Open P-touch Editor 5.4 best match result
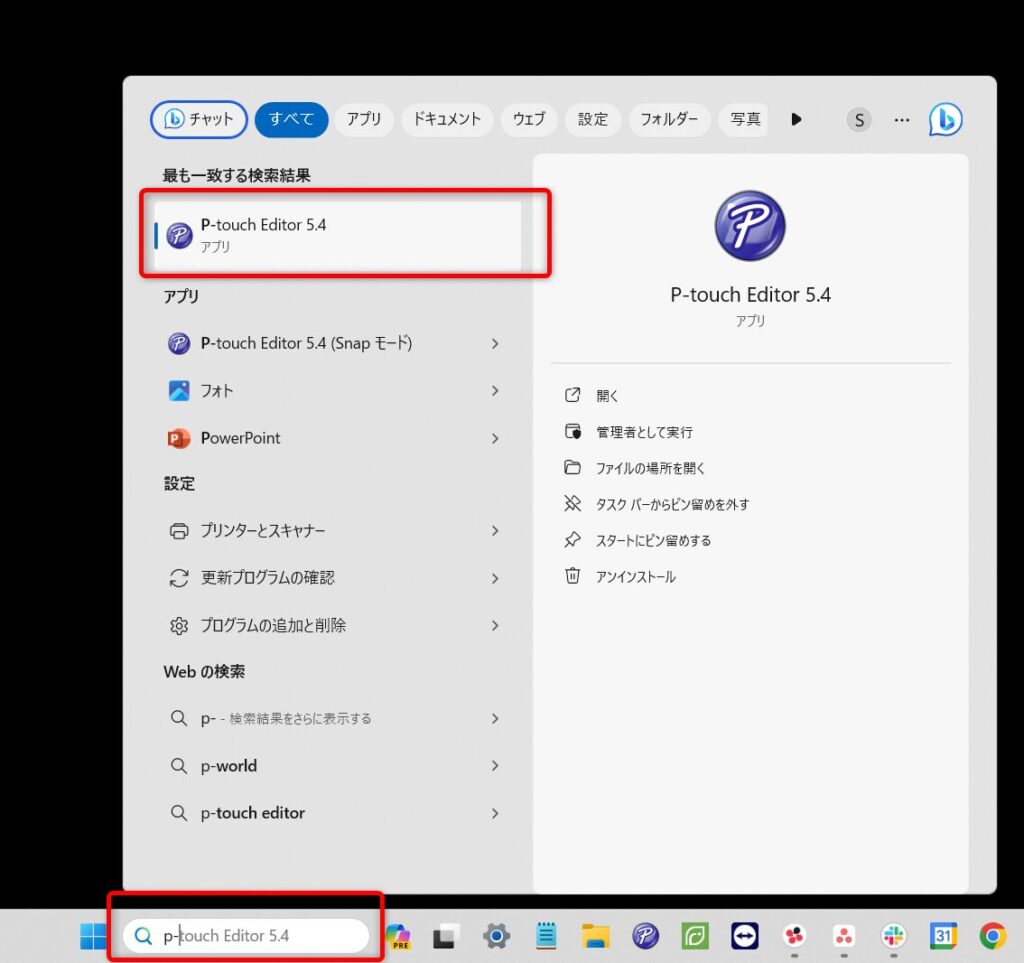The image size is (1024, 963). pos(338,235)
